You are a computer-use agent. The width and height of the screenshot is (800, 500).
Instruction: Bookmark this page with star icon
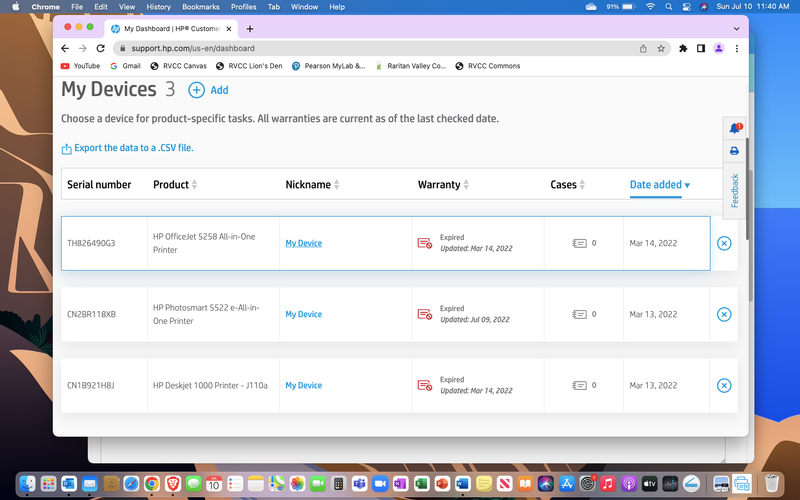point(661,48)
